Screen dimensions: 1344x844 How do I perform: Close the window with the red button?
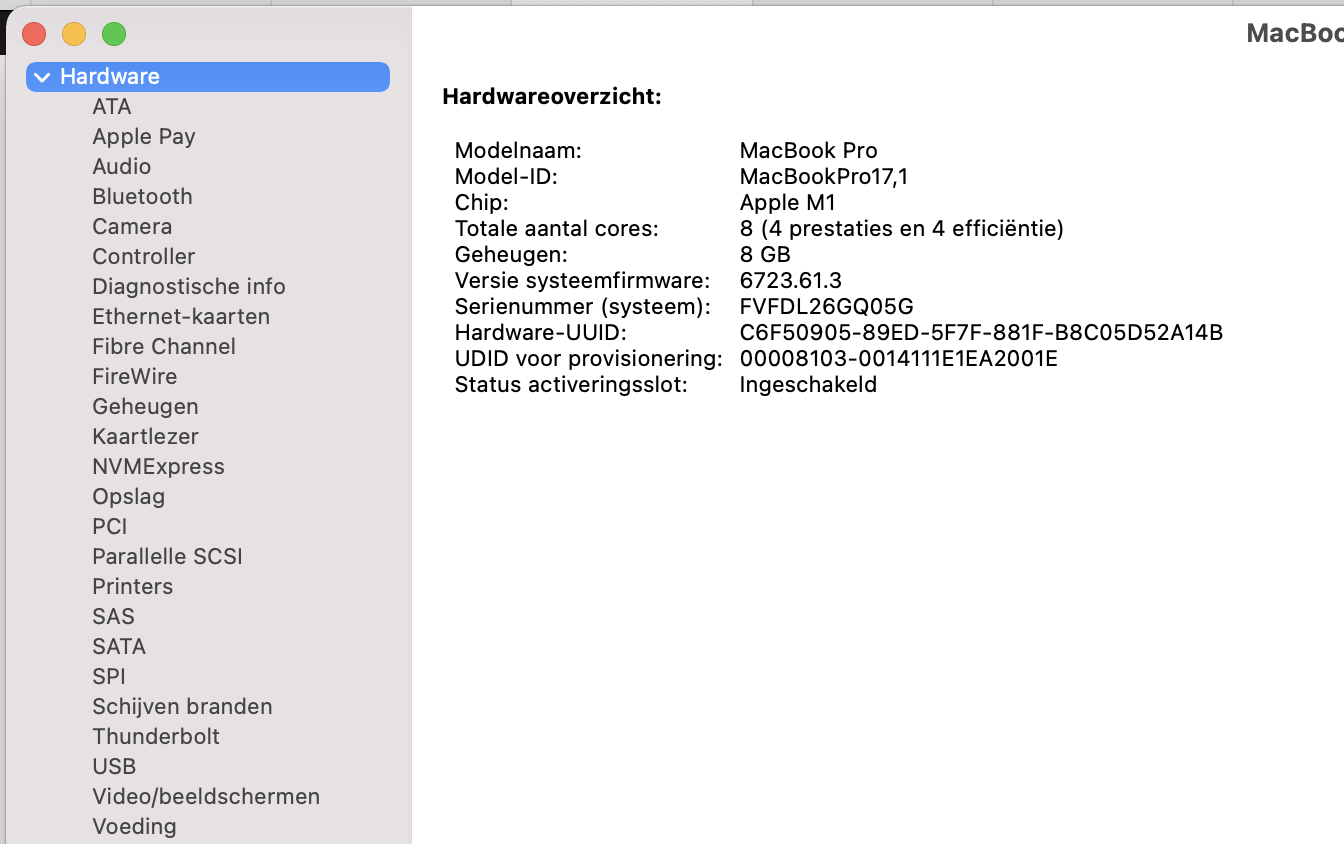click(x=34, y=34)
